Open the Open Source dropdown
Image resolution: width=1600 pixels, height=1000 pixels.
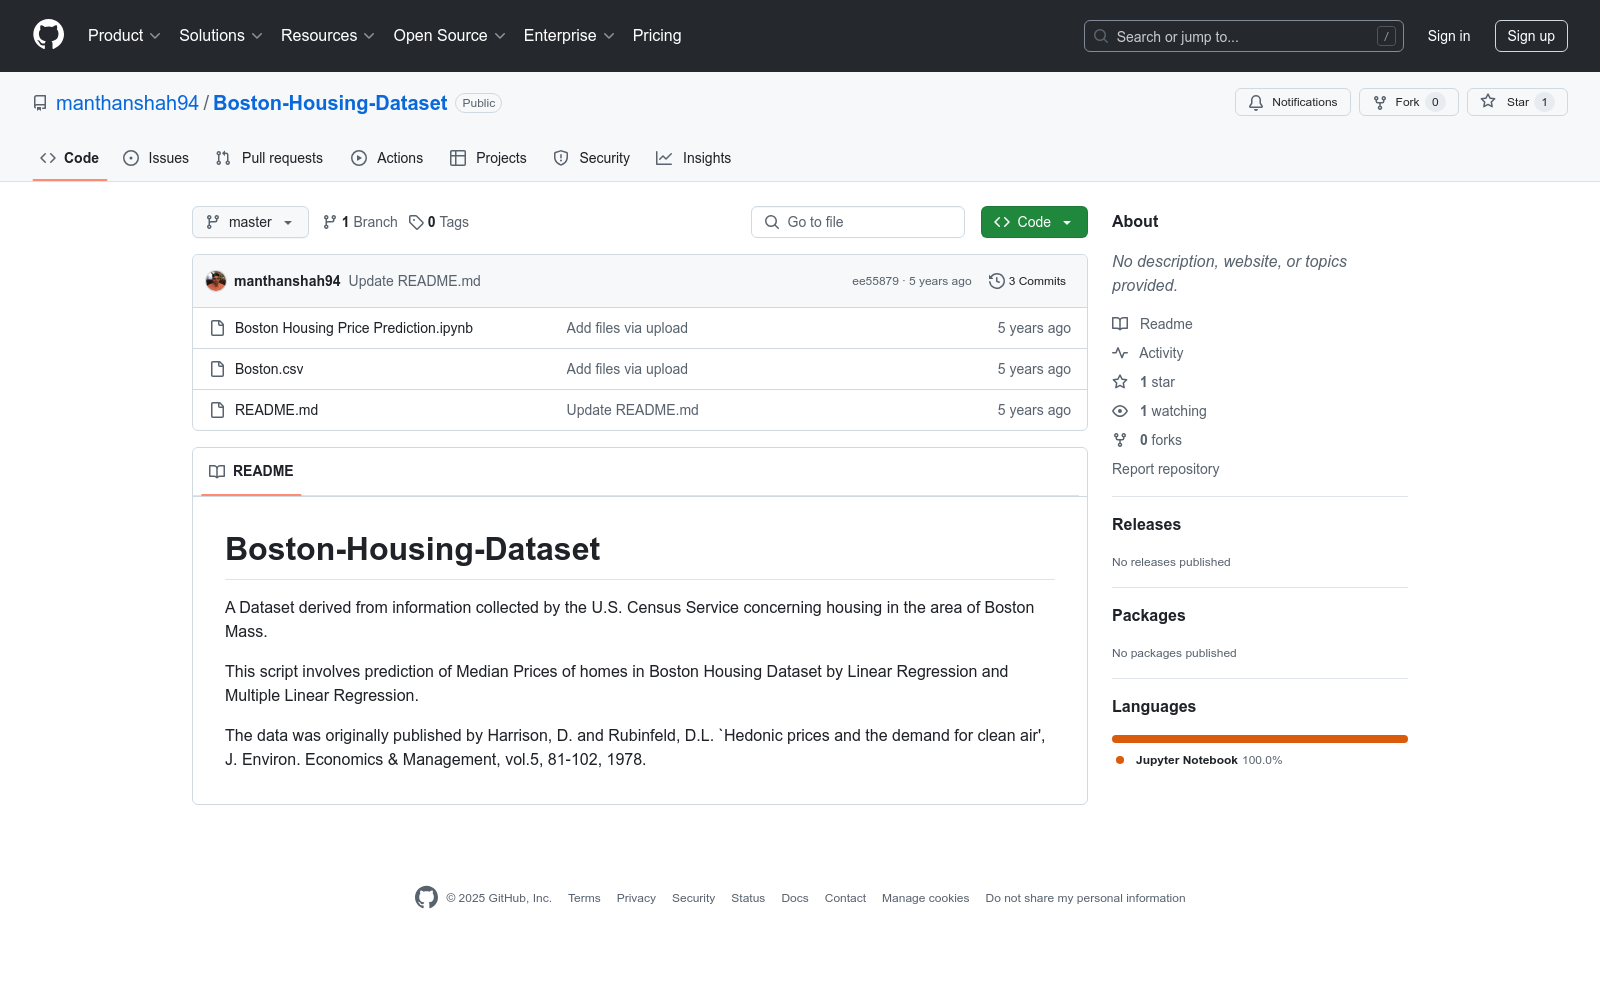[450, 35]
